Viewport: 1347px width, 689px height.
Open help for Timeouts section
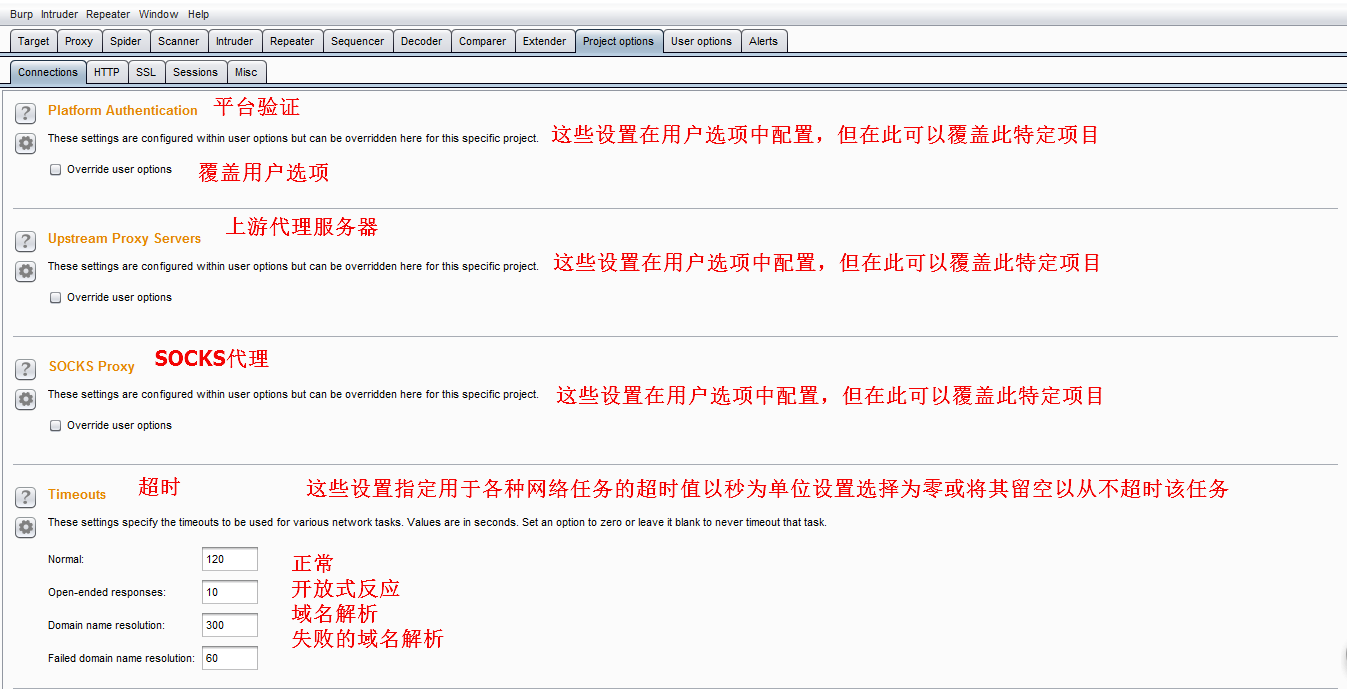pyautogui.click(x=26, y=497)
